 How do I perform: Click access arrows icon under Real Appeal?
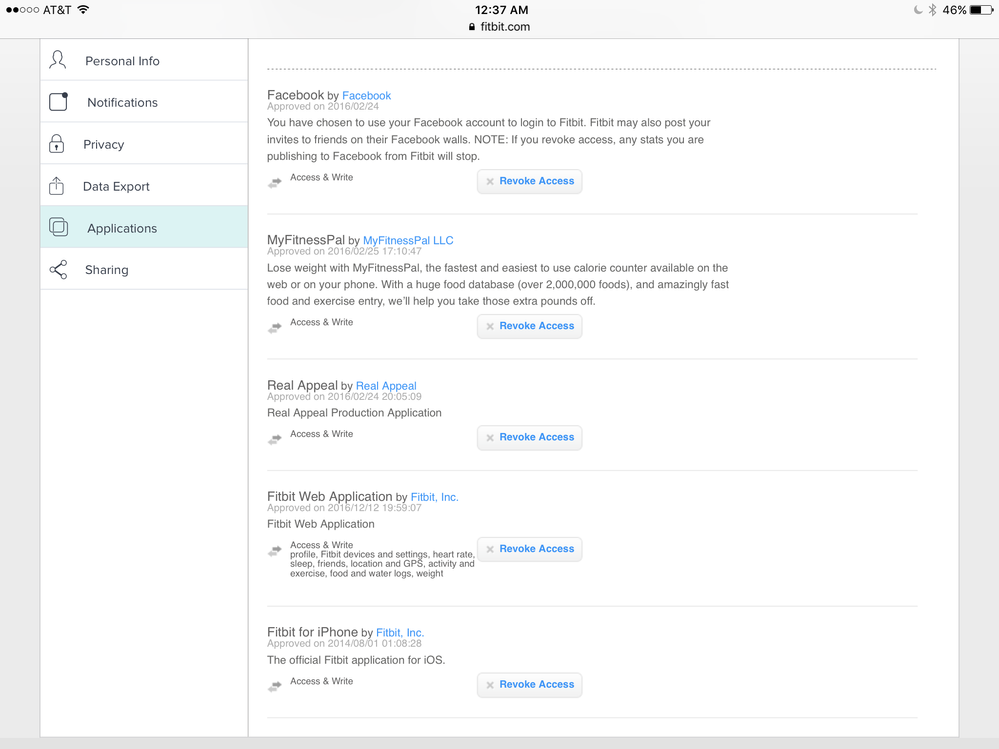[275, 439]
